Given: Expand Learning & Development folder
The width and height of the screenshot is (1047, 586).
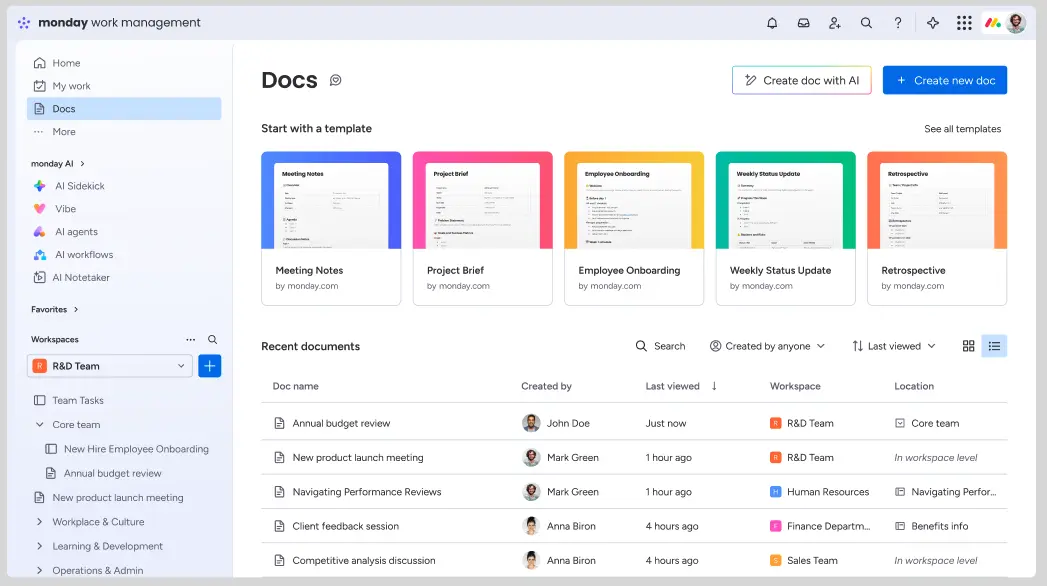Looking at the screenshot, I should (39, 546).
